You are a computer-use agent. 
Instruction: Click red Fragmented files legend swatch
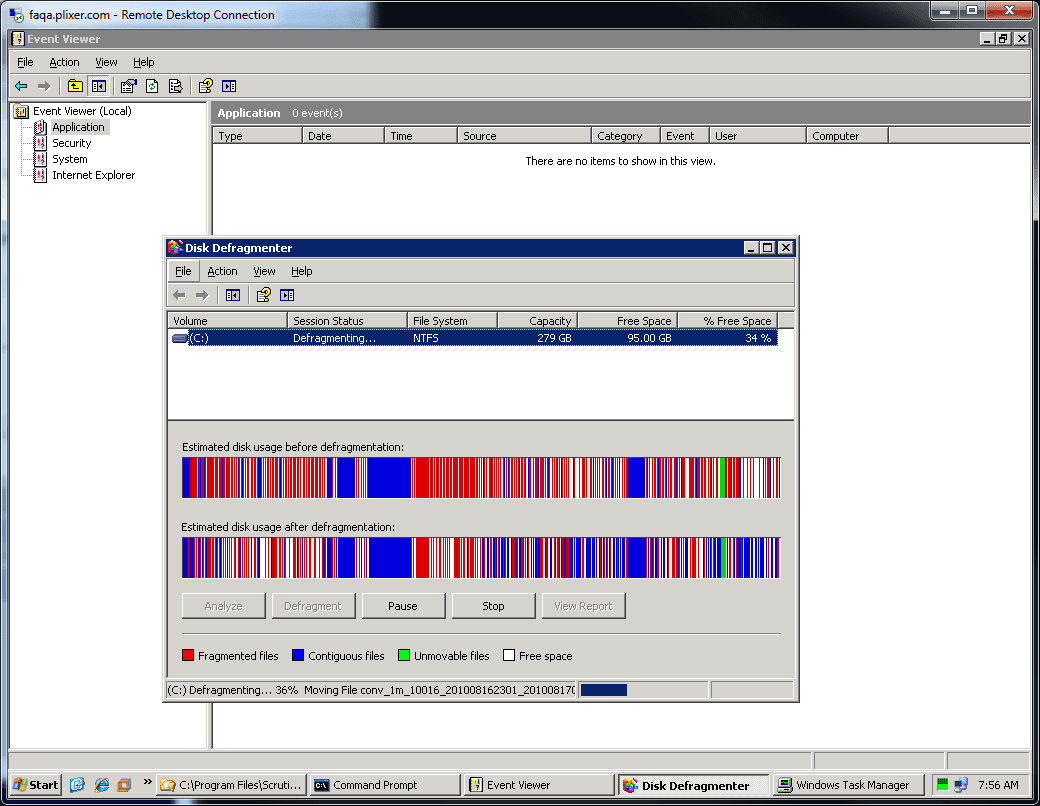(x=188, y=655)
